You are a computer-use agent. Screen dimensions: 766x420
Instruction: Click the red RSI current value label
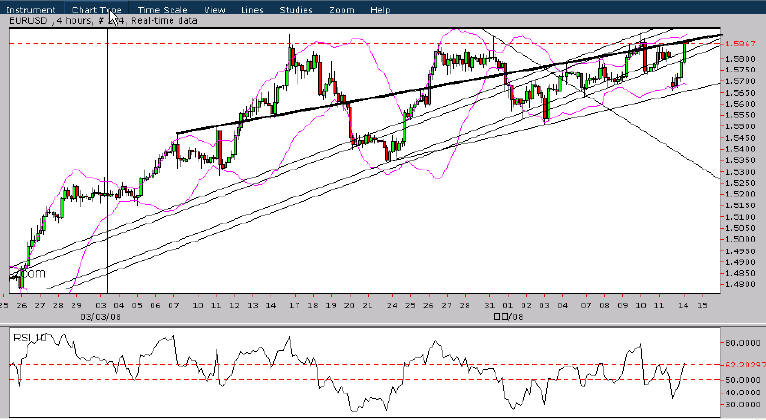tap(743, 365)
